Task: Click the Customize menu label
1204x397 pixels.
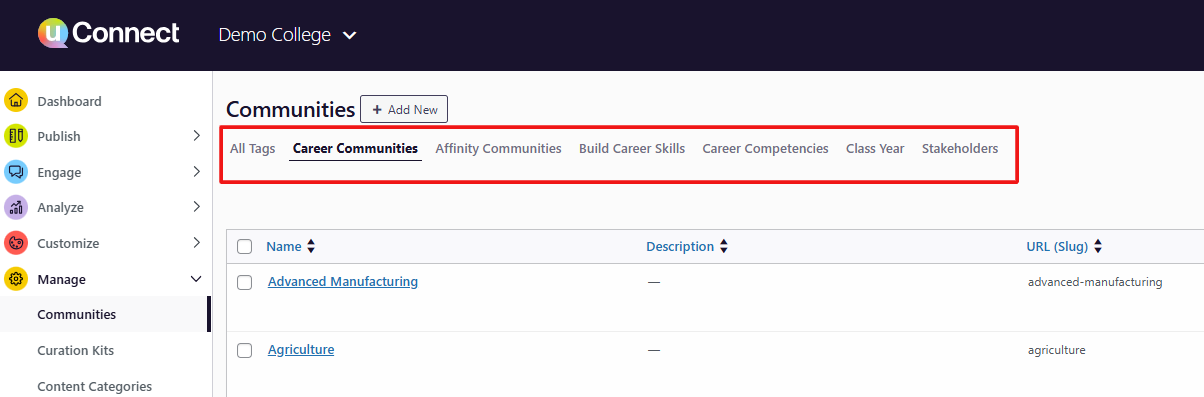Action: click(x=68, y=243)
